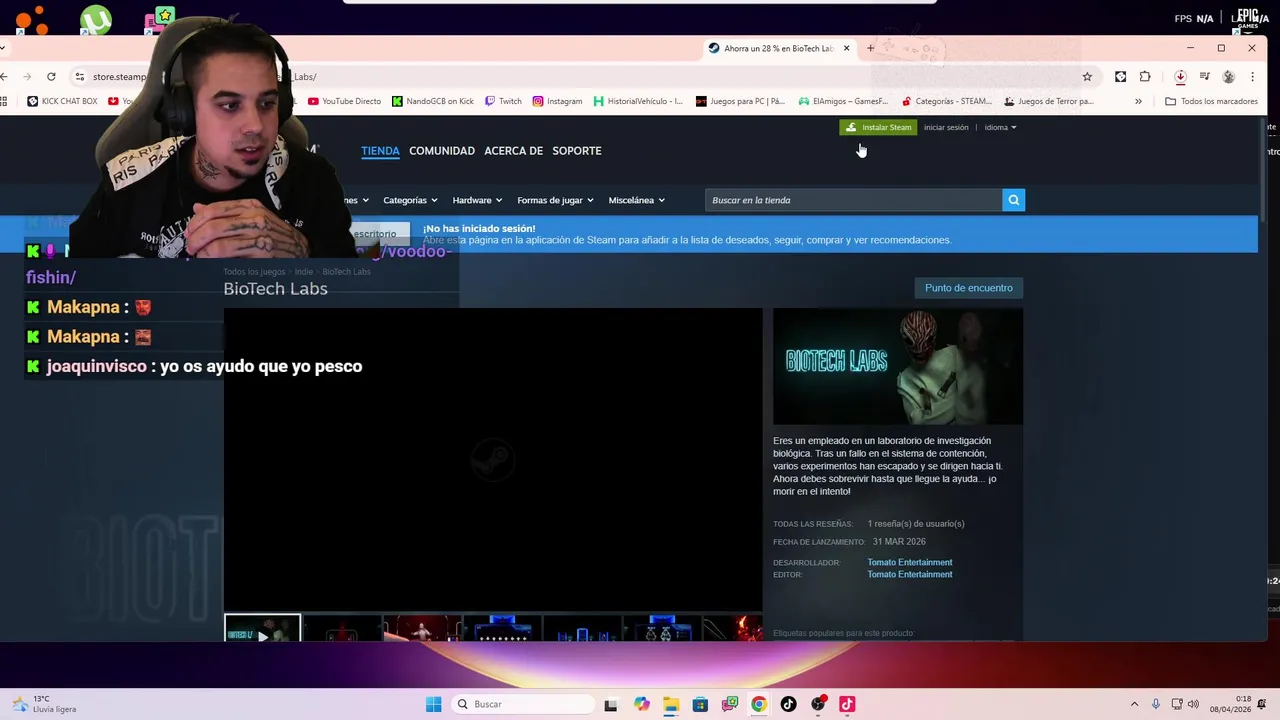
Task: Open the ACERCA DE section
Action: click(513, 151)
